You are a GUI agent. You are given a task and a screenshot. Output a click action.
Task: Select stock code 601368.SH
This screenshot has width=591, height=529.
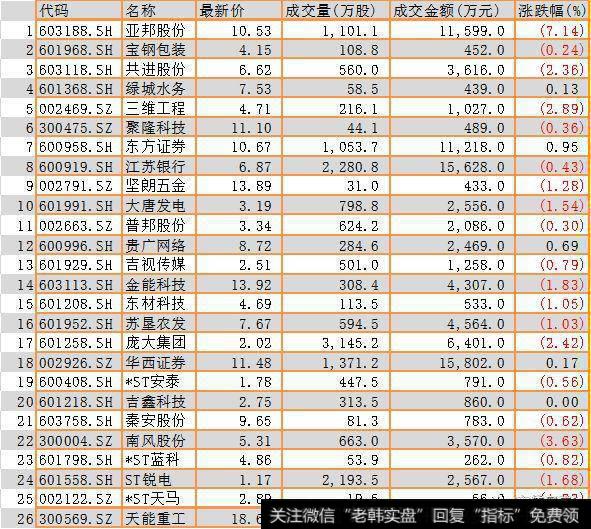pyautogui.click(x=76, y=89)
